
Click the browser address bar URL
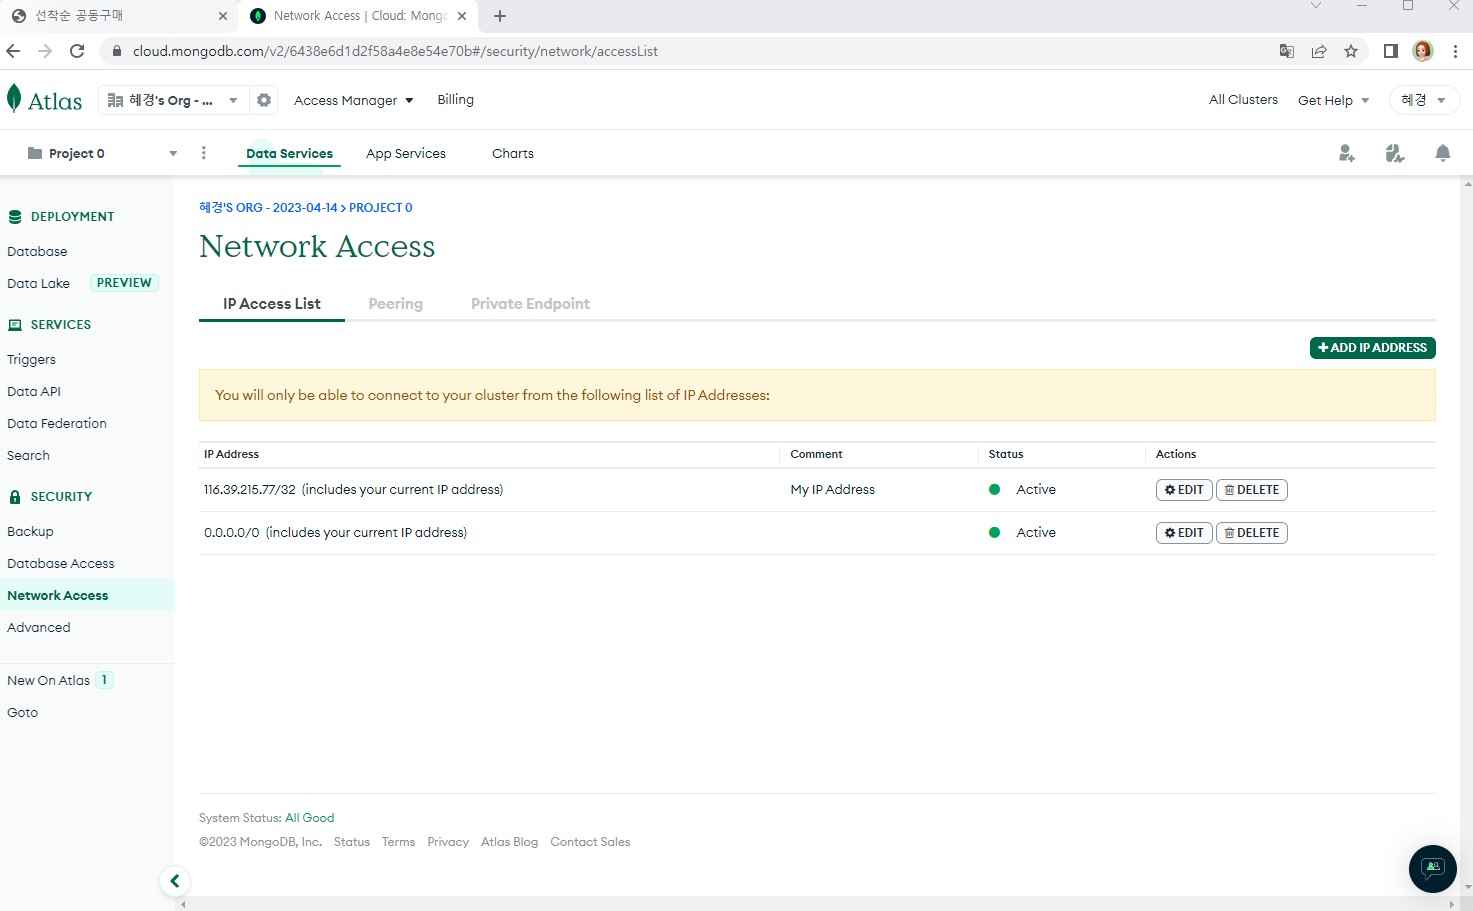point(395,51)
